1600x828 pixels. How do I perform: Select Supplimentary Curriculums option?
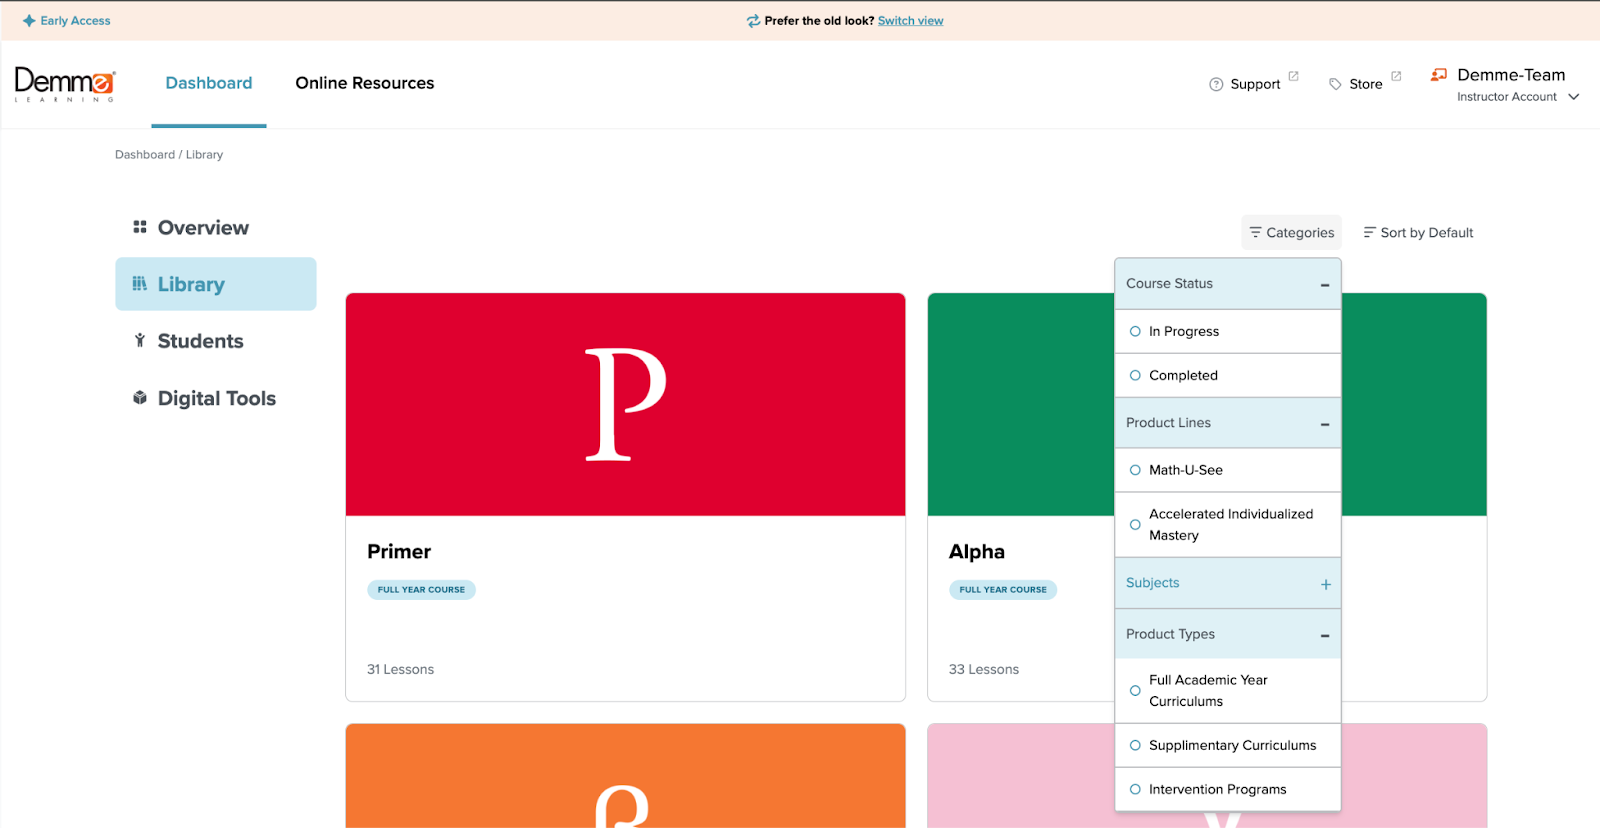click(x=1228, y=745)
